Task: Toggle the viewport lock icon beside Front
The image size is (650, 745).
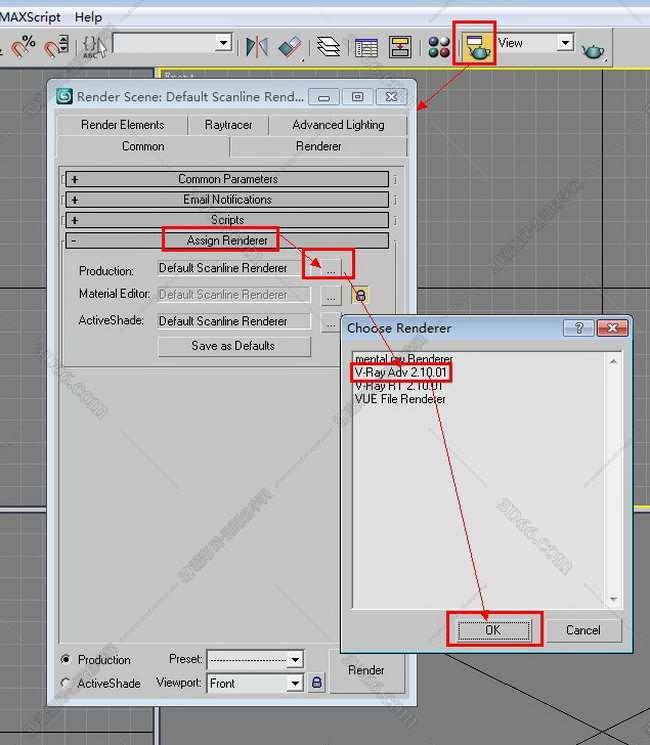Action: 316,683
